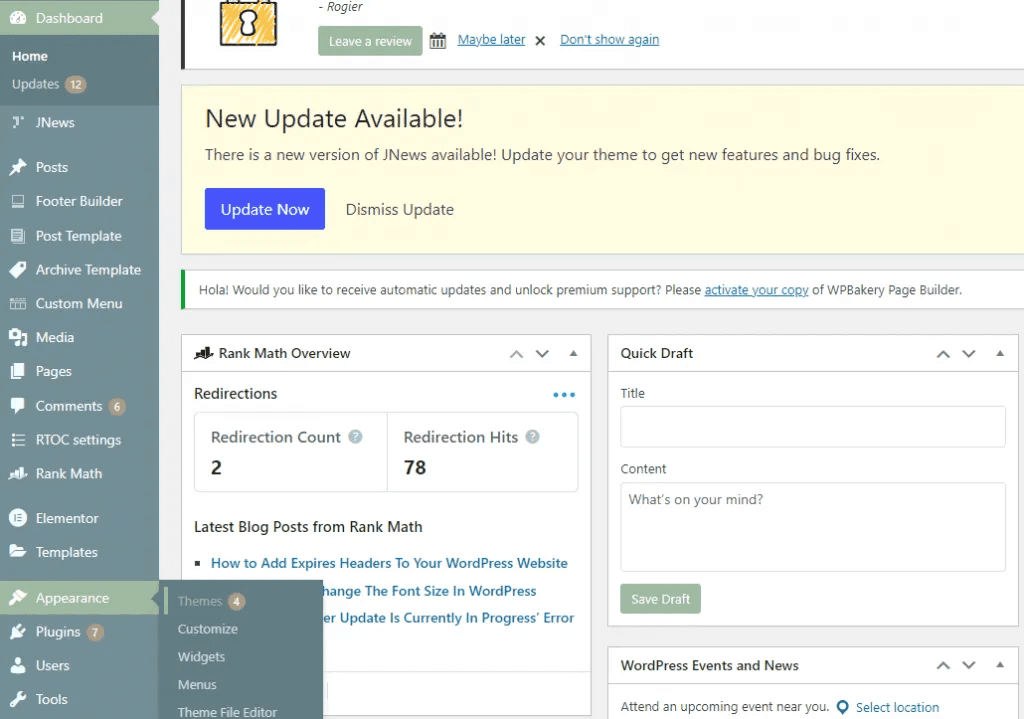The width and height of the screenshot is (1024, 719).
Task: Click the Don't show again link
Action: pos(609,39)
